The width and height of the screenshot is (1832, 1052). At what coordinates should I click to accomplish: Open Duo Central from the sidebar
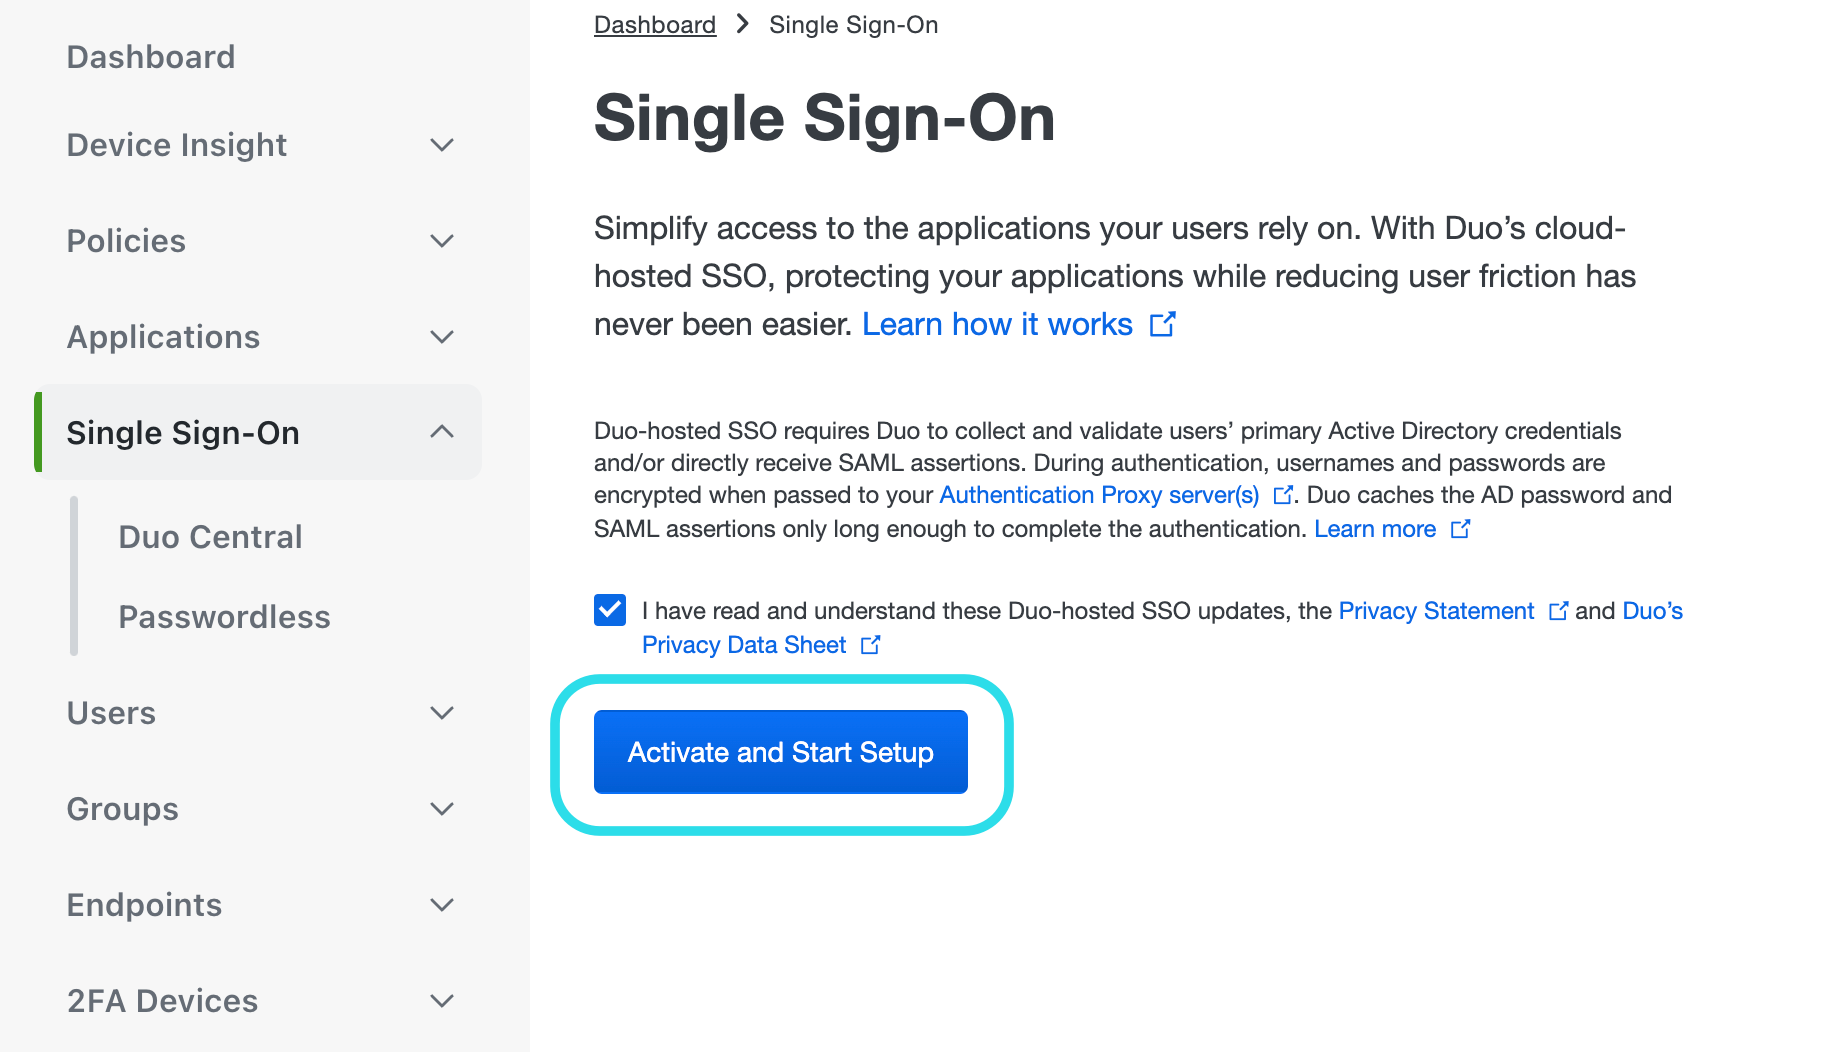tap(210, 536)
